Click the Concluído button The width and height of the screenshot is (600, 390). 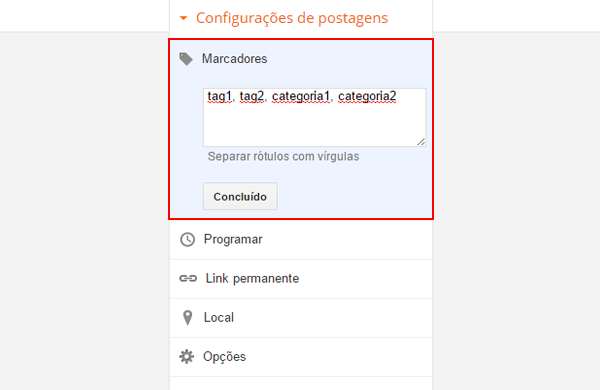pyautogui.click(x=240, y=196)
